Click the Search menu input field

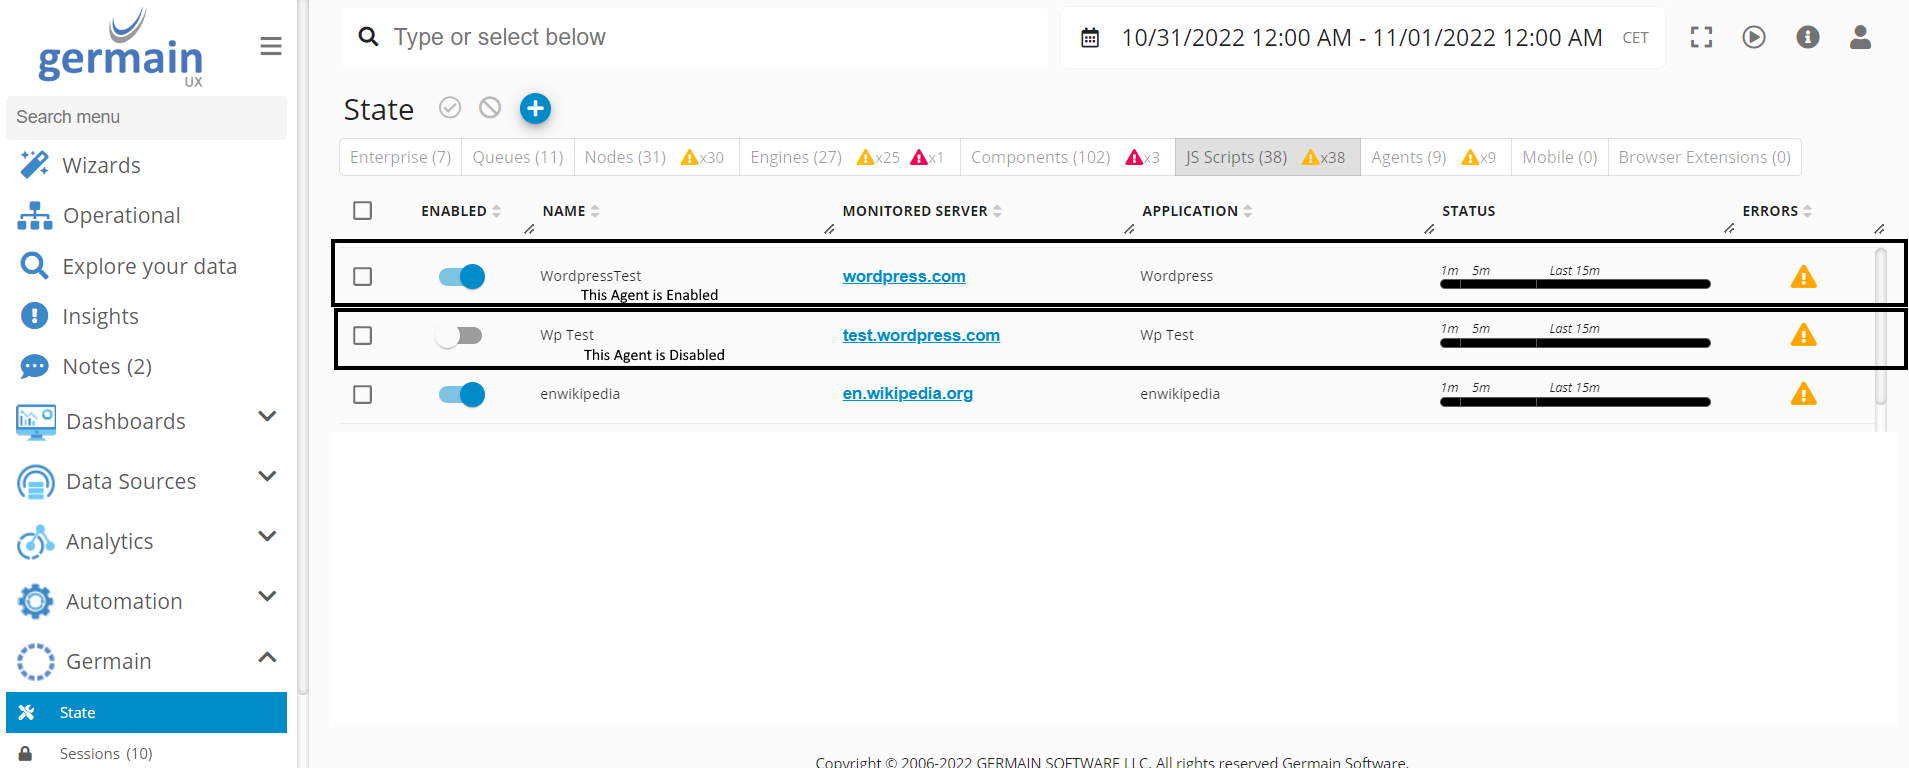point(146,117)
